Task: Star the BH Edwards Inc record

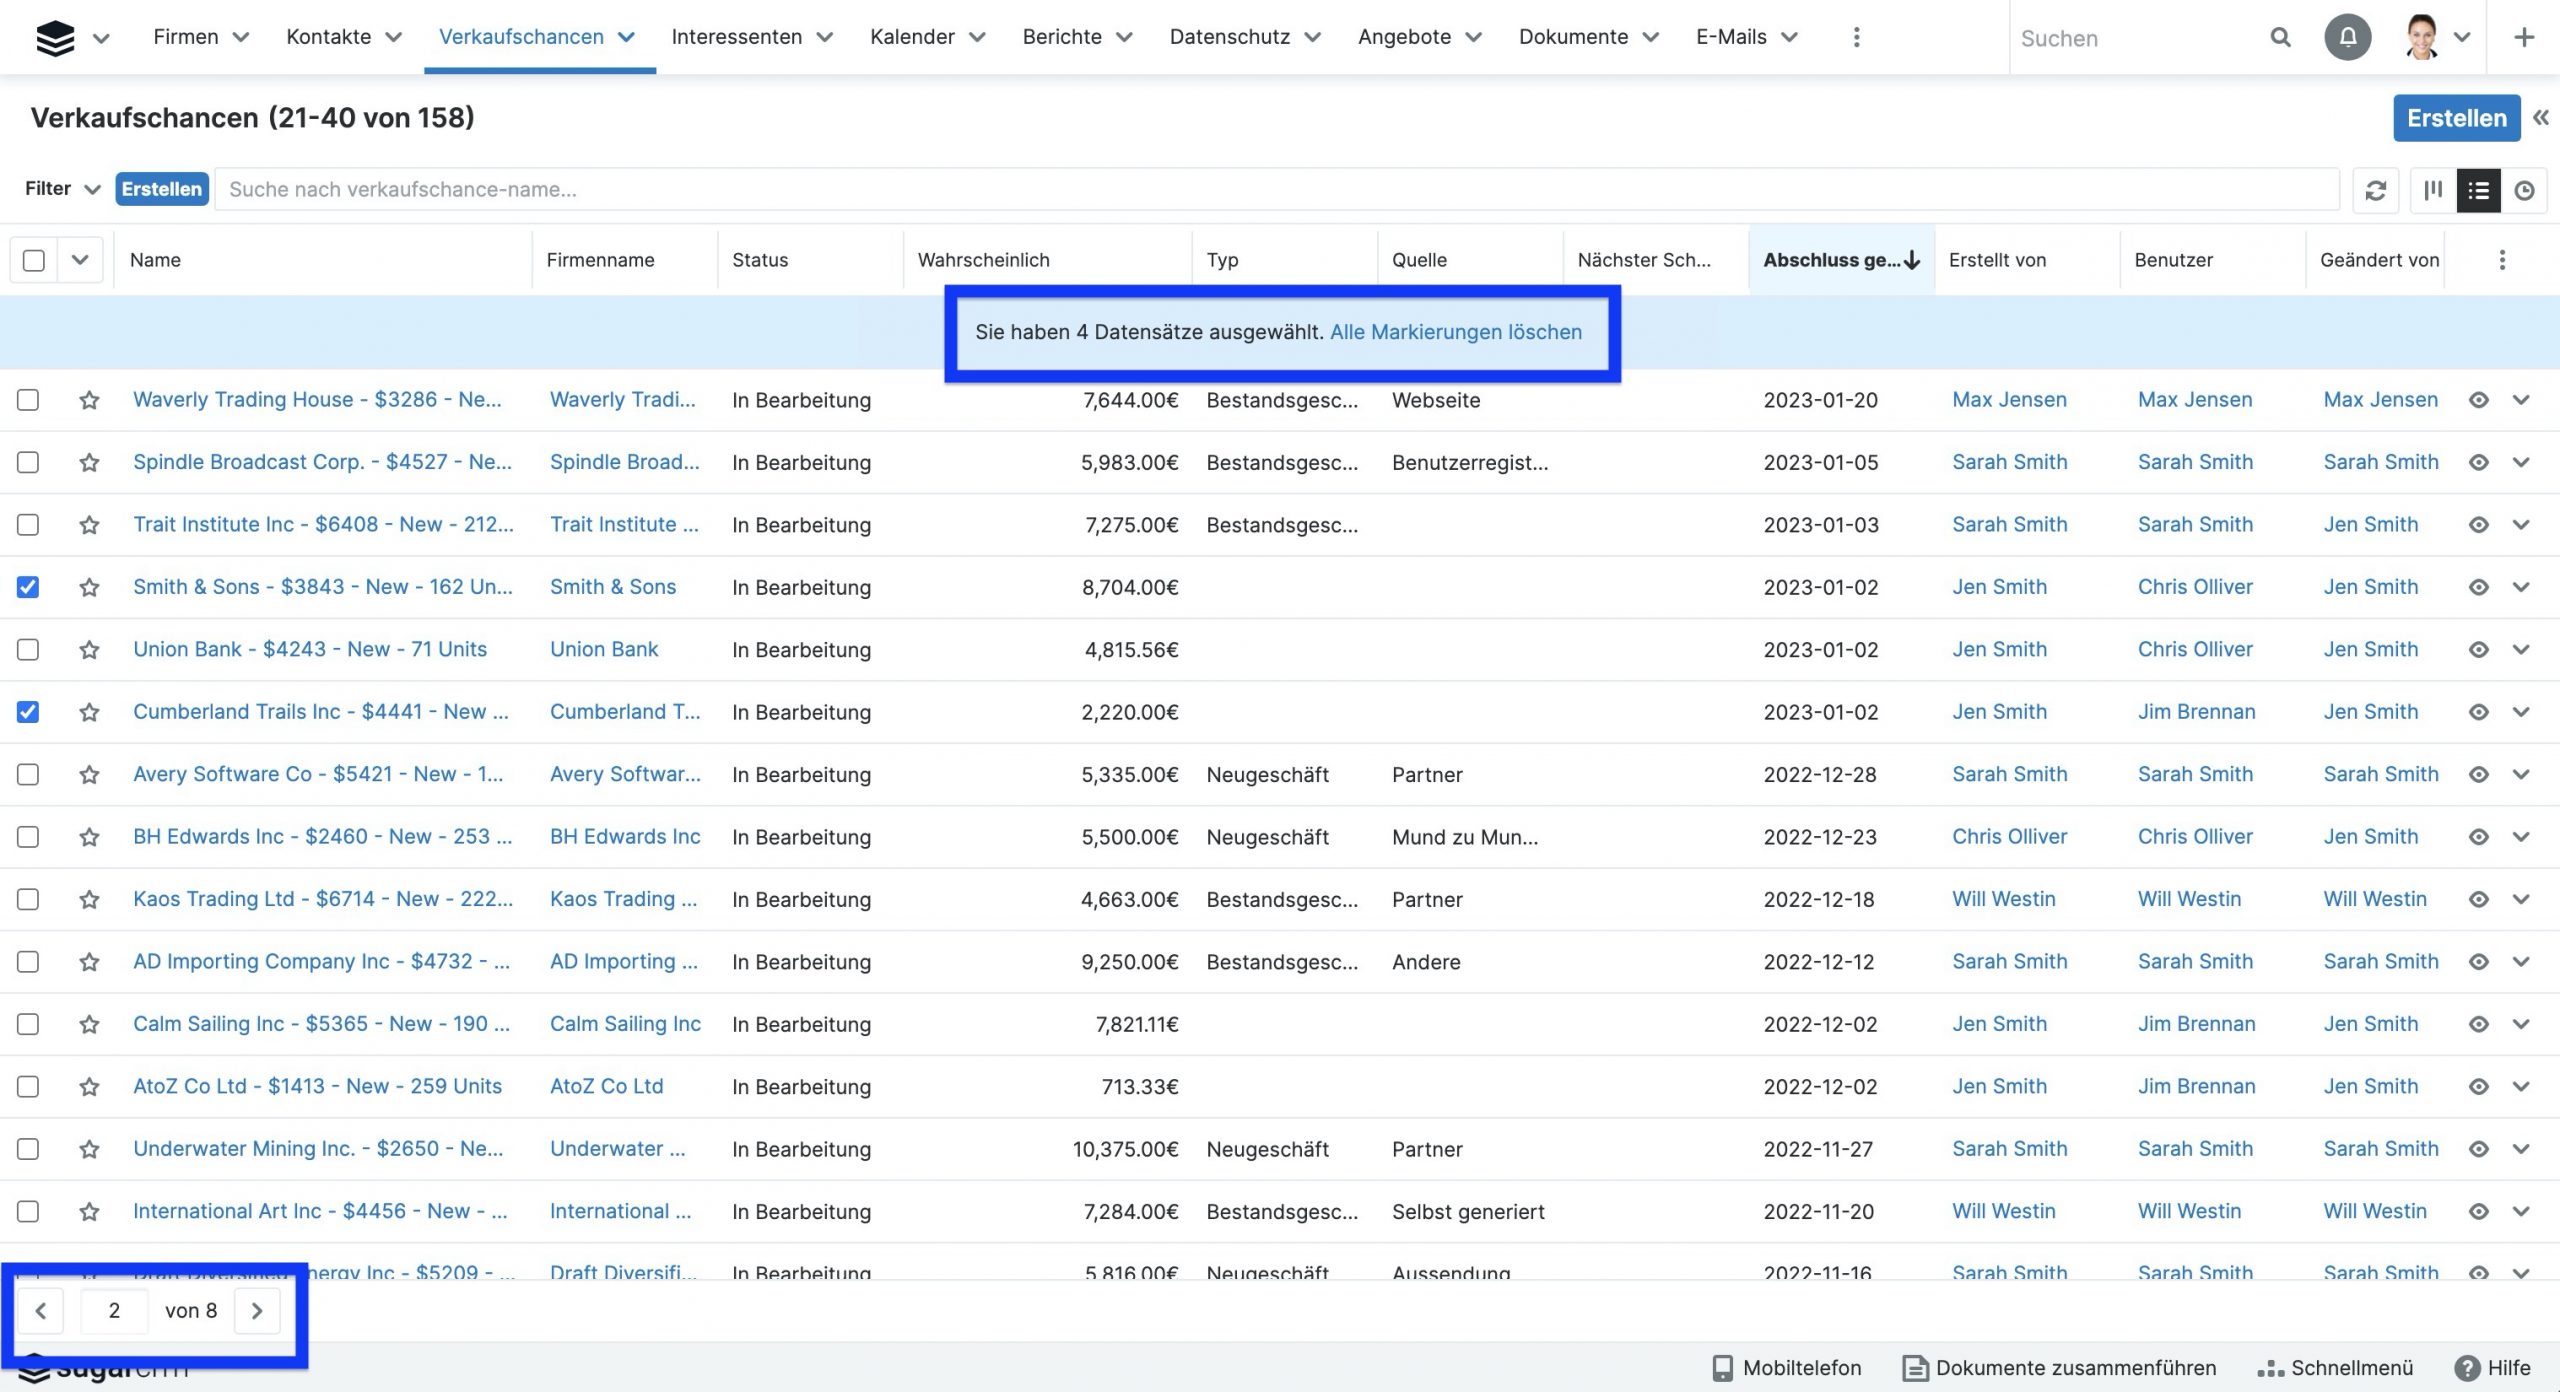Action: (x=89, y=837)
